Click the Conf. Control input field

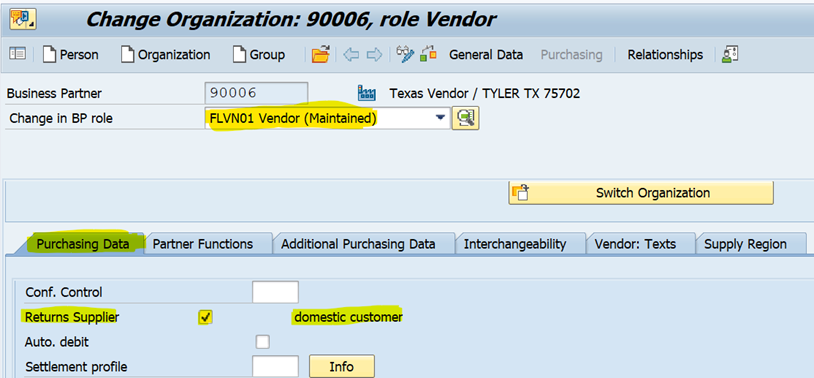(x=275, y=292)
